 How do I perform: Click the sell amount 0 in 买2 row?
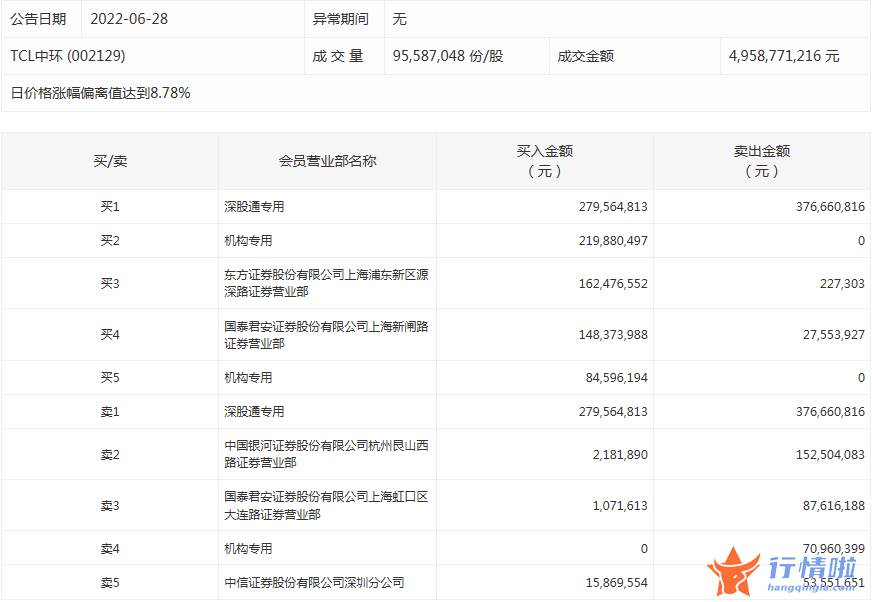pyautogui.click(x=861, y=240)
